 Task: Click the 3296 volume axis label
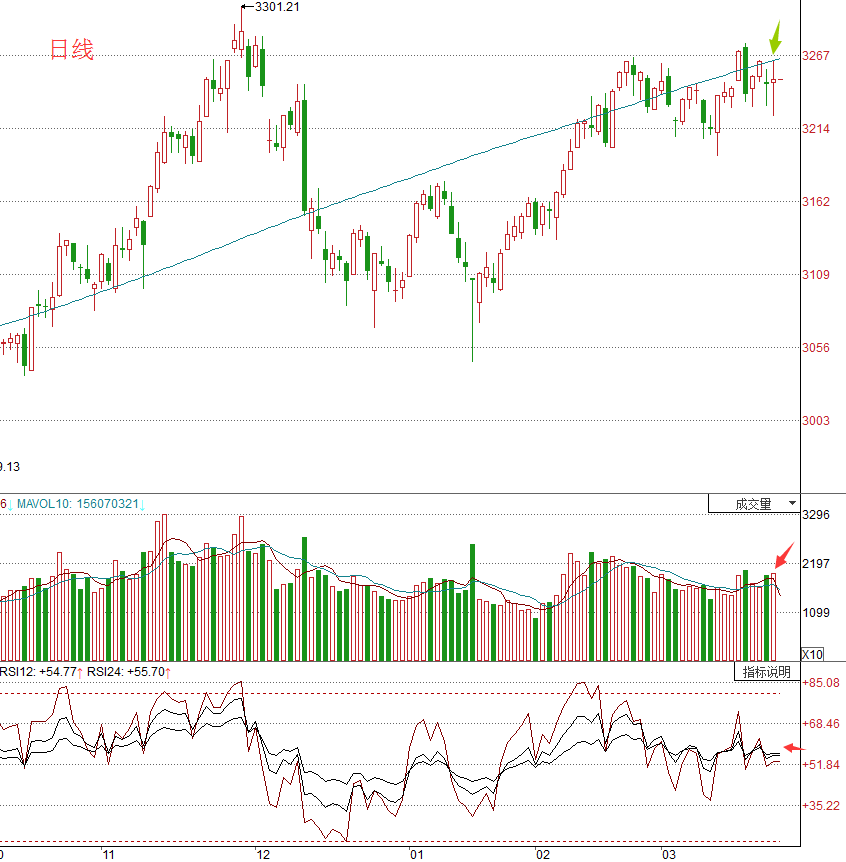point(816,515)
